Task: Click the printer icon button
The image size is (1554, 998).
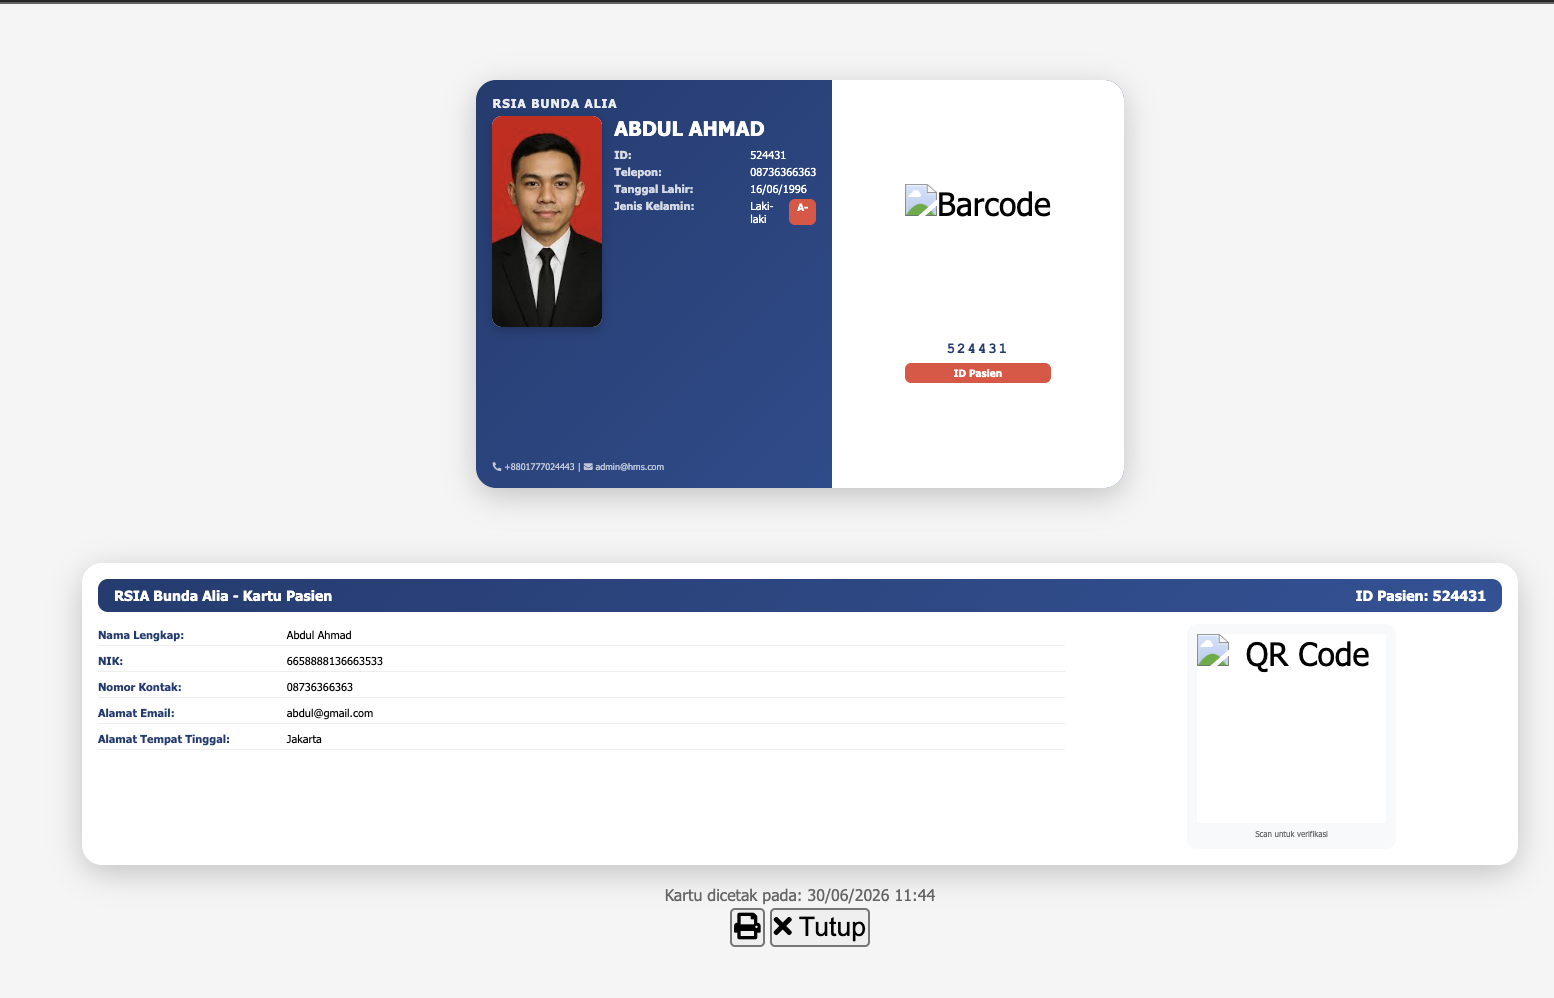Action: [x=747, y=927]
